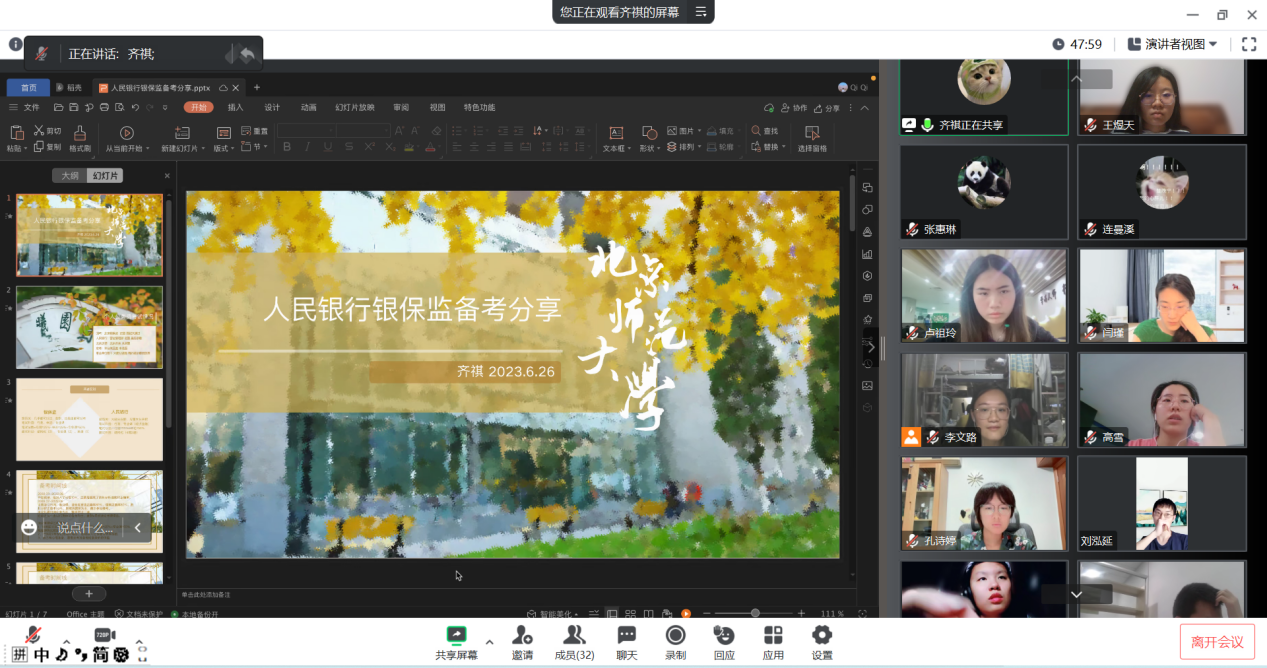Toggle full screen mode icon
The width and height of the screenshot is (1267, 668).
tap(1249, 44)
